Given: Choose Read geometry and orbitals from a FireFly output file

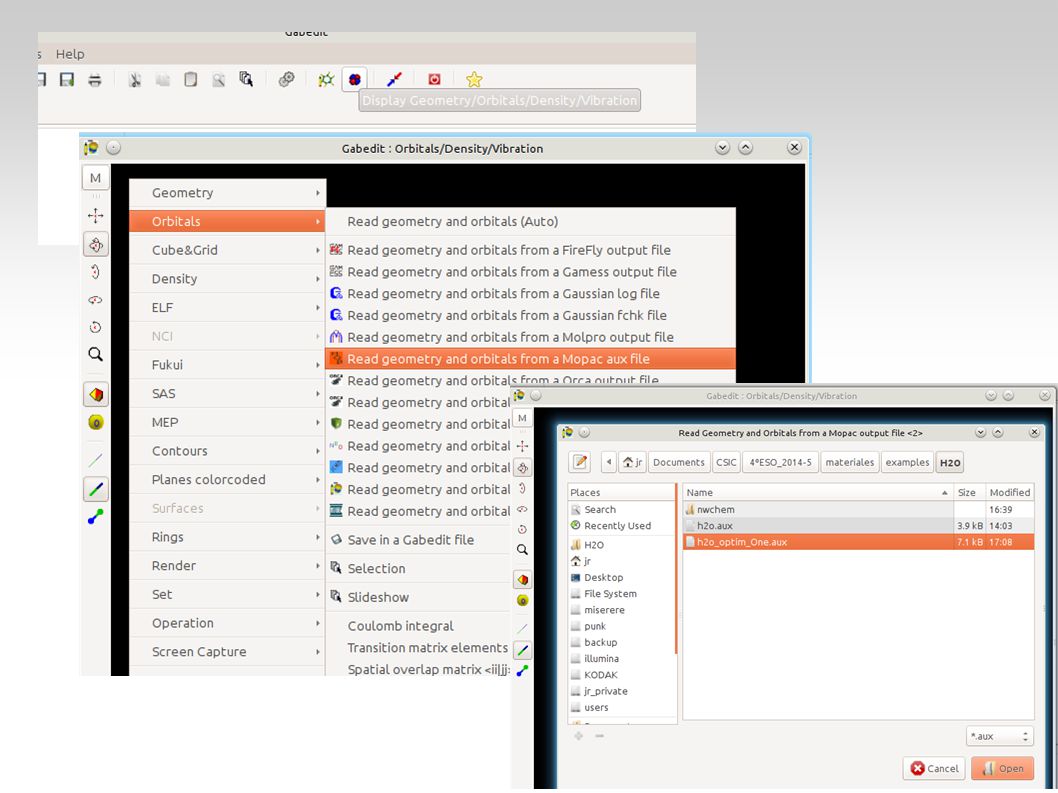Looking at the screenshot, I should click(x=530, y=250).
